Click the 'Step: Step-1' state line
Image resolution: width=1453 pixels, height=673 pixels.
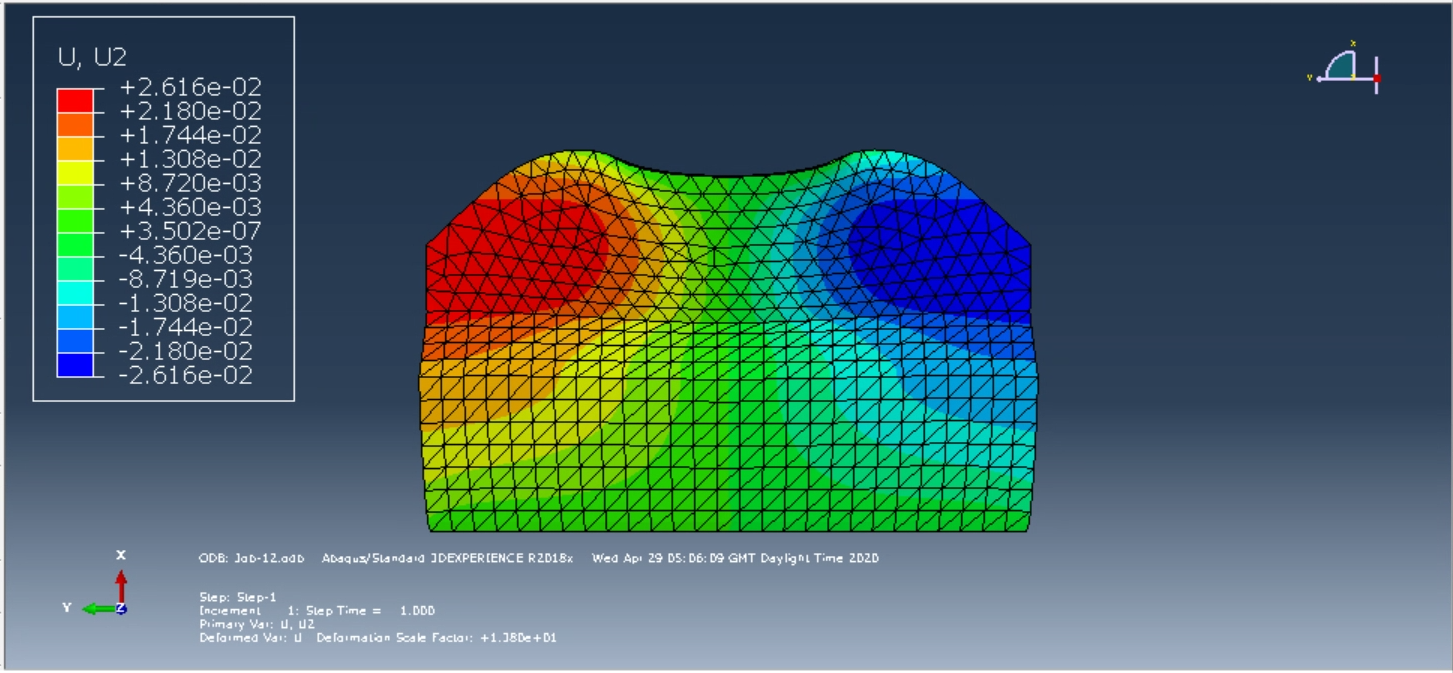[x=237, y=597]
